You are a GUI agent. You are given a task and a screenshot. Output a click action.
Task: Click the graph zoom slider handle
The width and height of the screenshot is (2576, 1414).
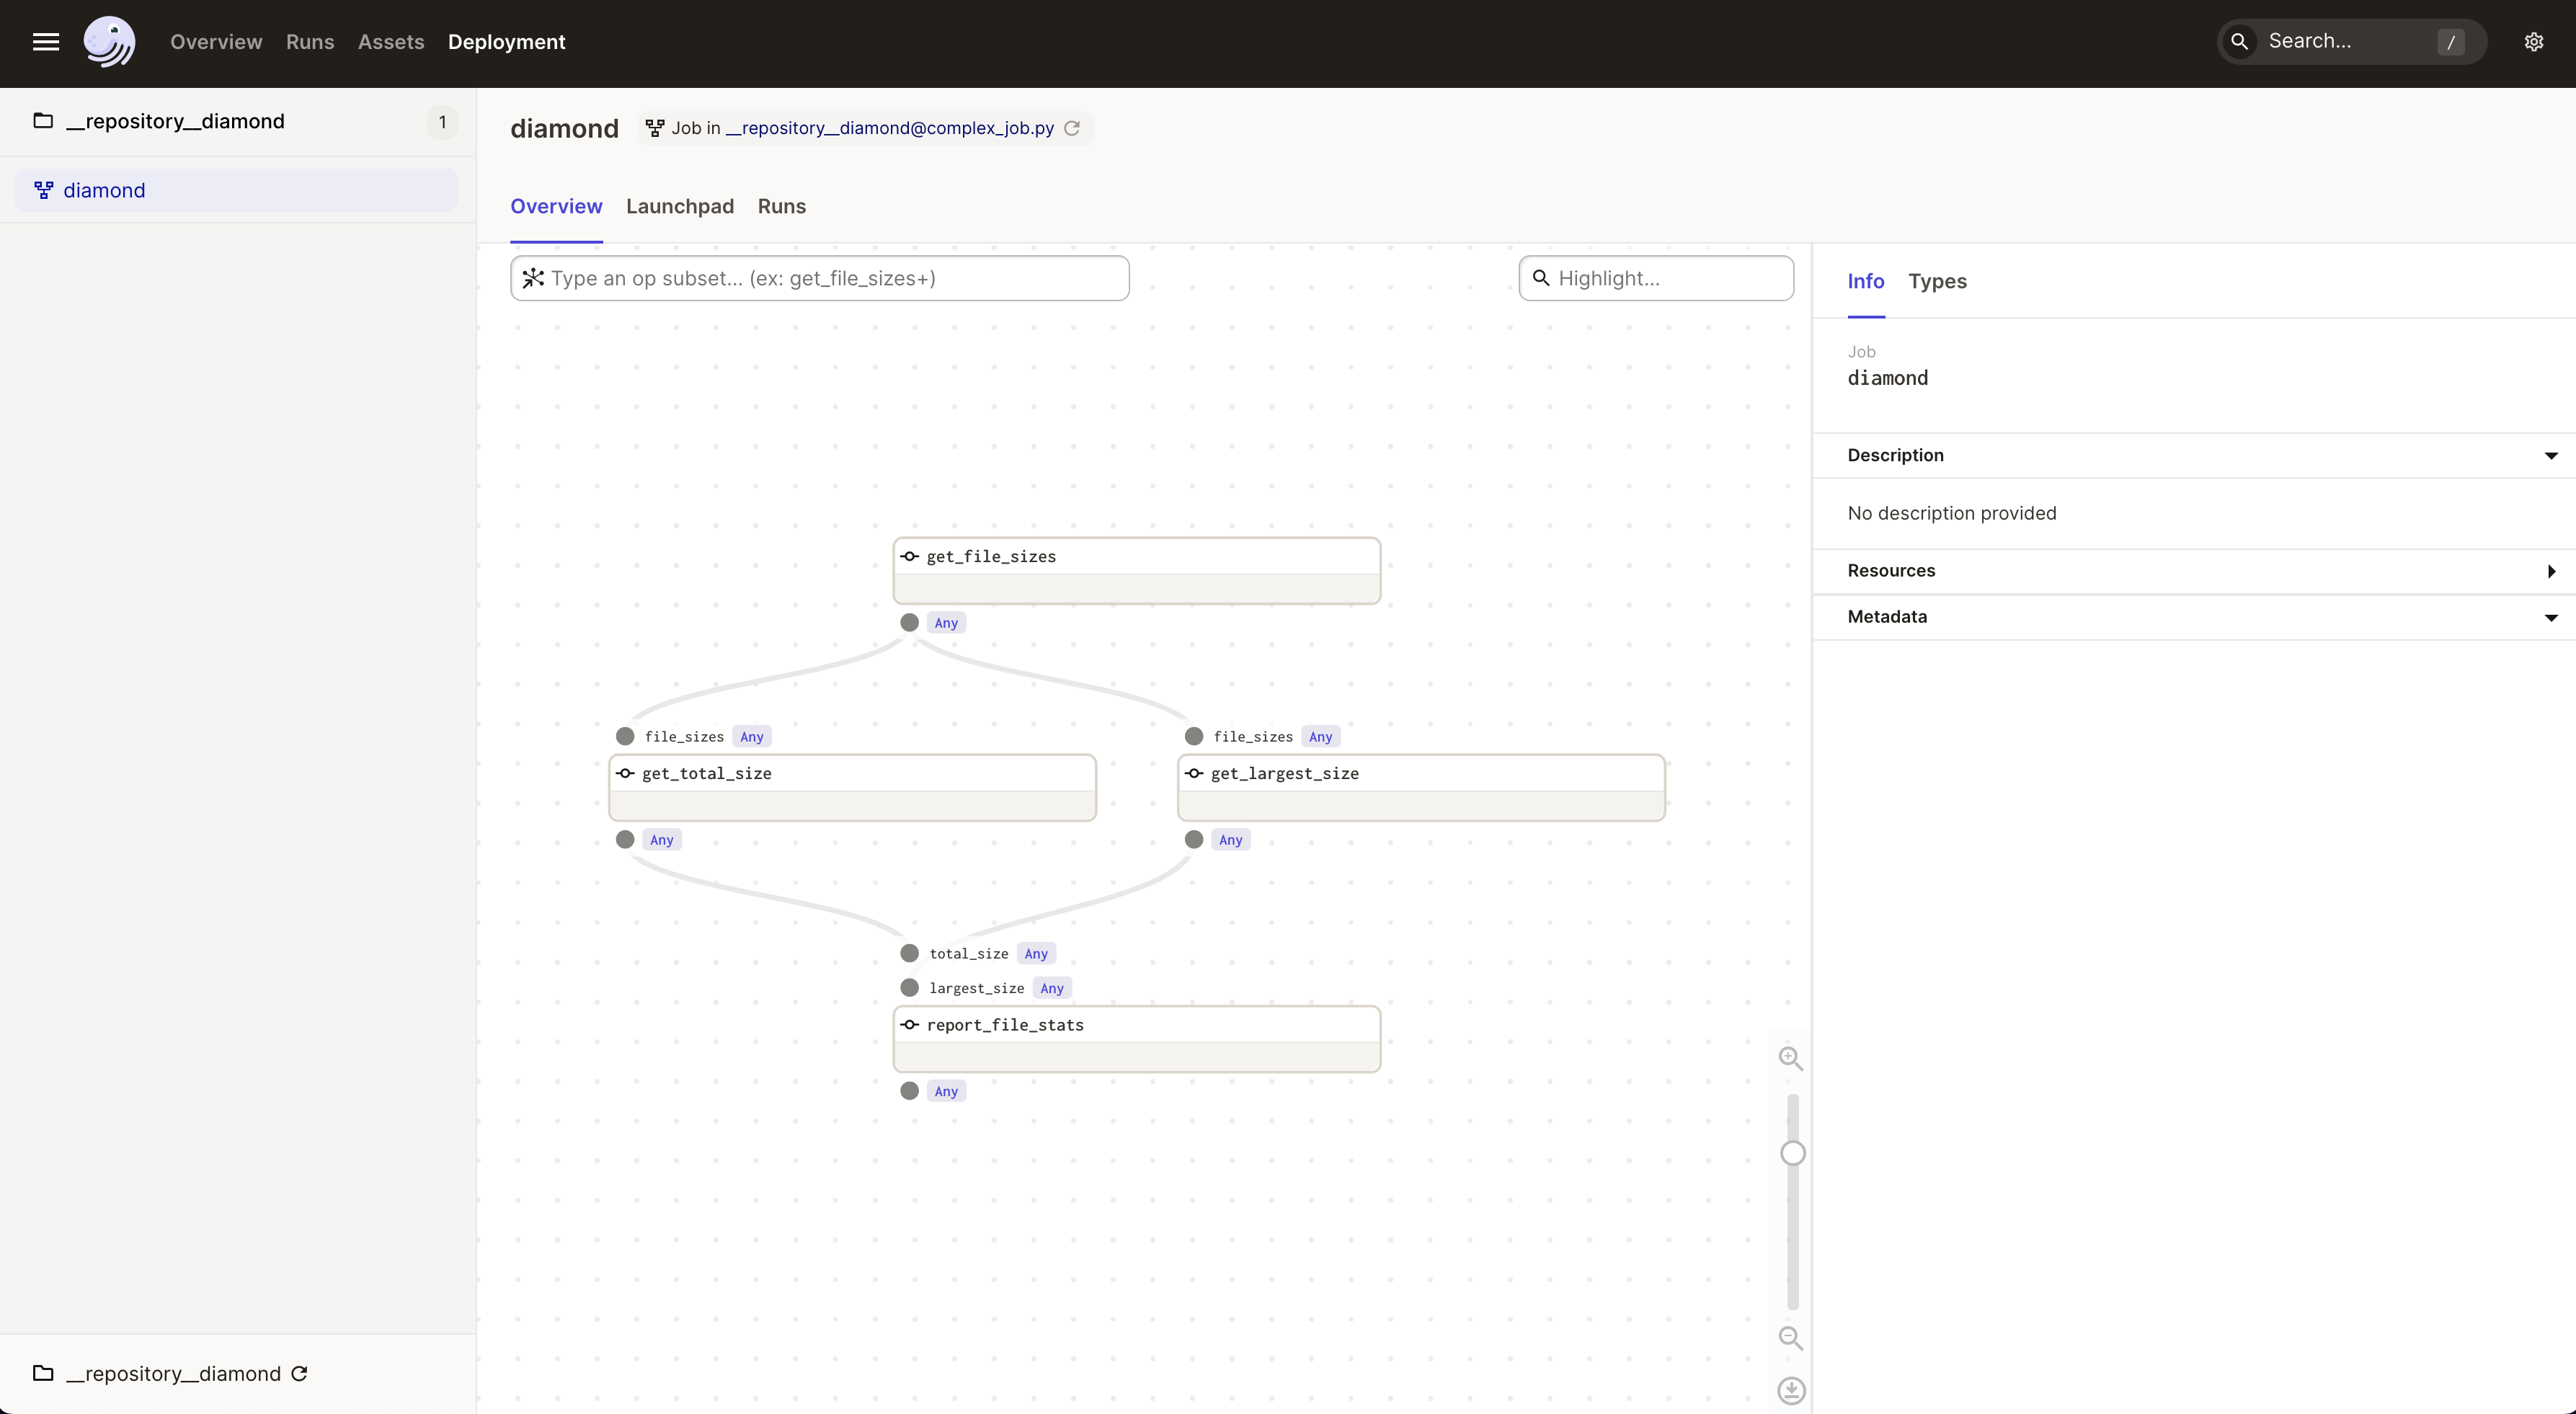tap(1792, 1153)
